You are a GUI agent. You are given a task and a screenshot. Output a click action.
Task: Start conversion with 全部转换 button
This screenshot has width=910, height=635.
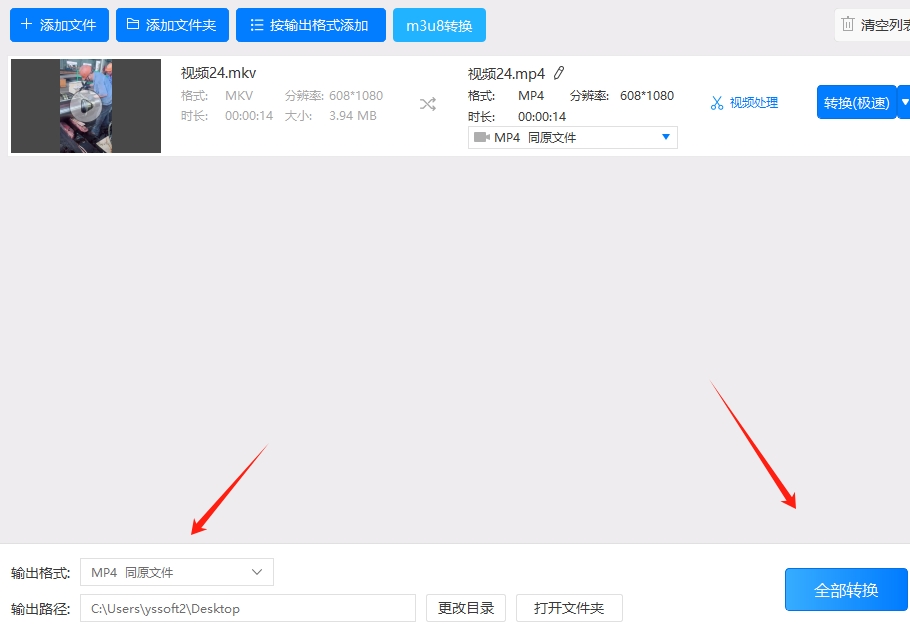click(846, 590)
